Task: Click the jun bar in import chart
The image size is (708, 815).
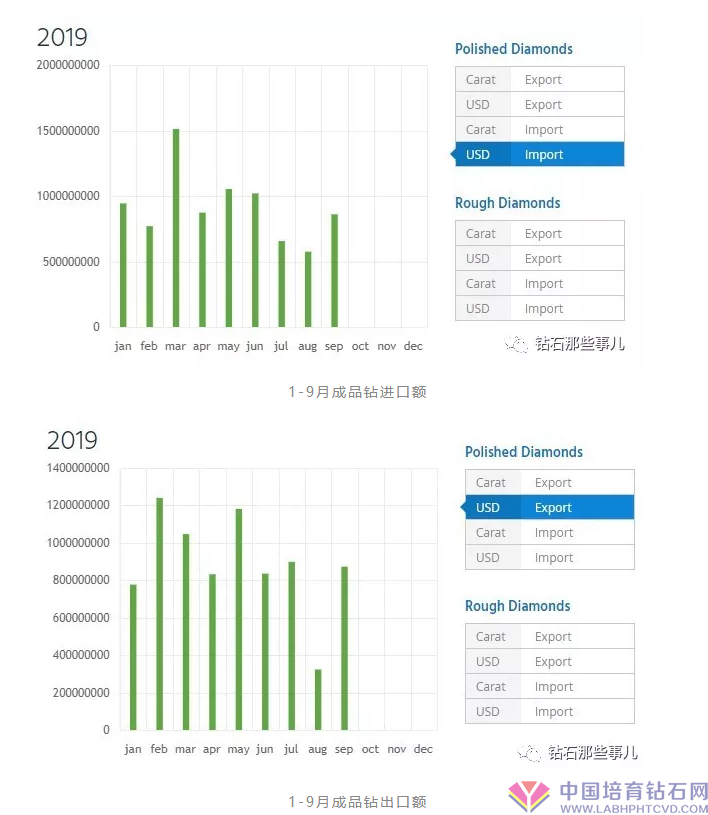Action: point(255,260)
